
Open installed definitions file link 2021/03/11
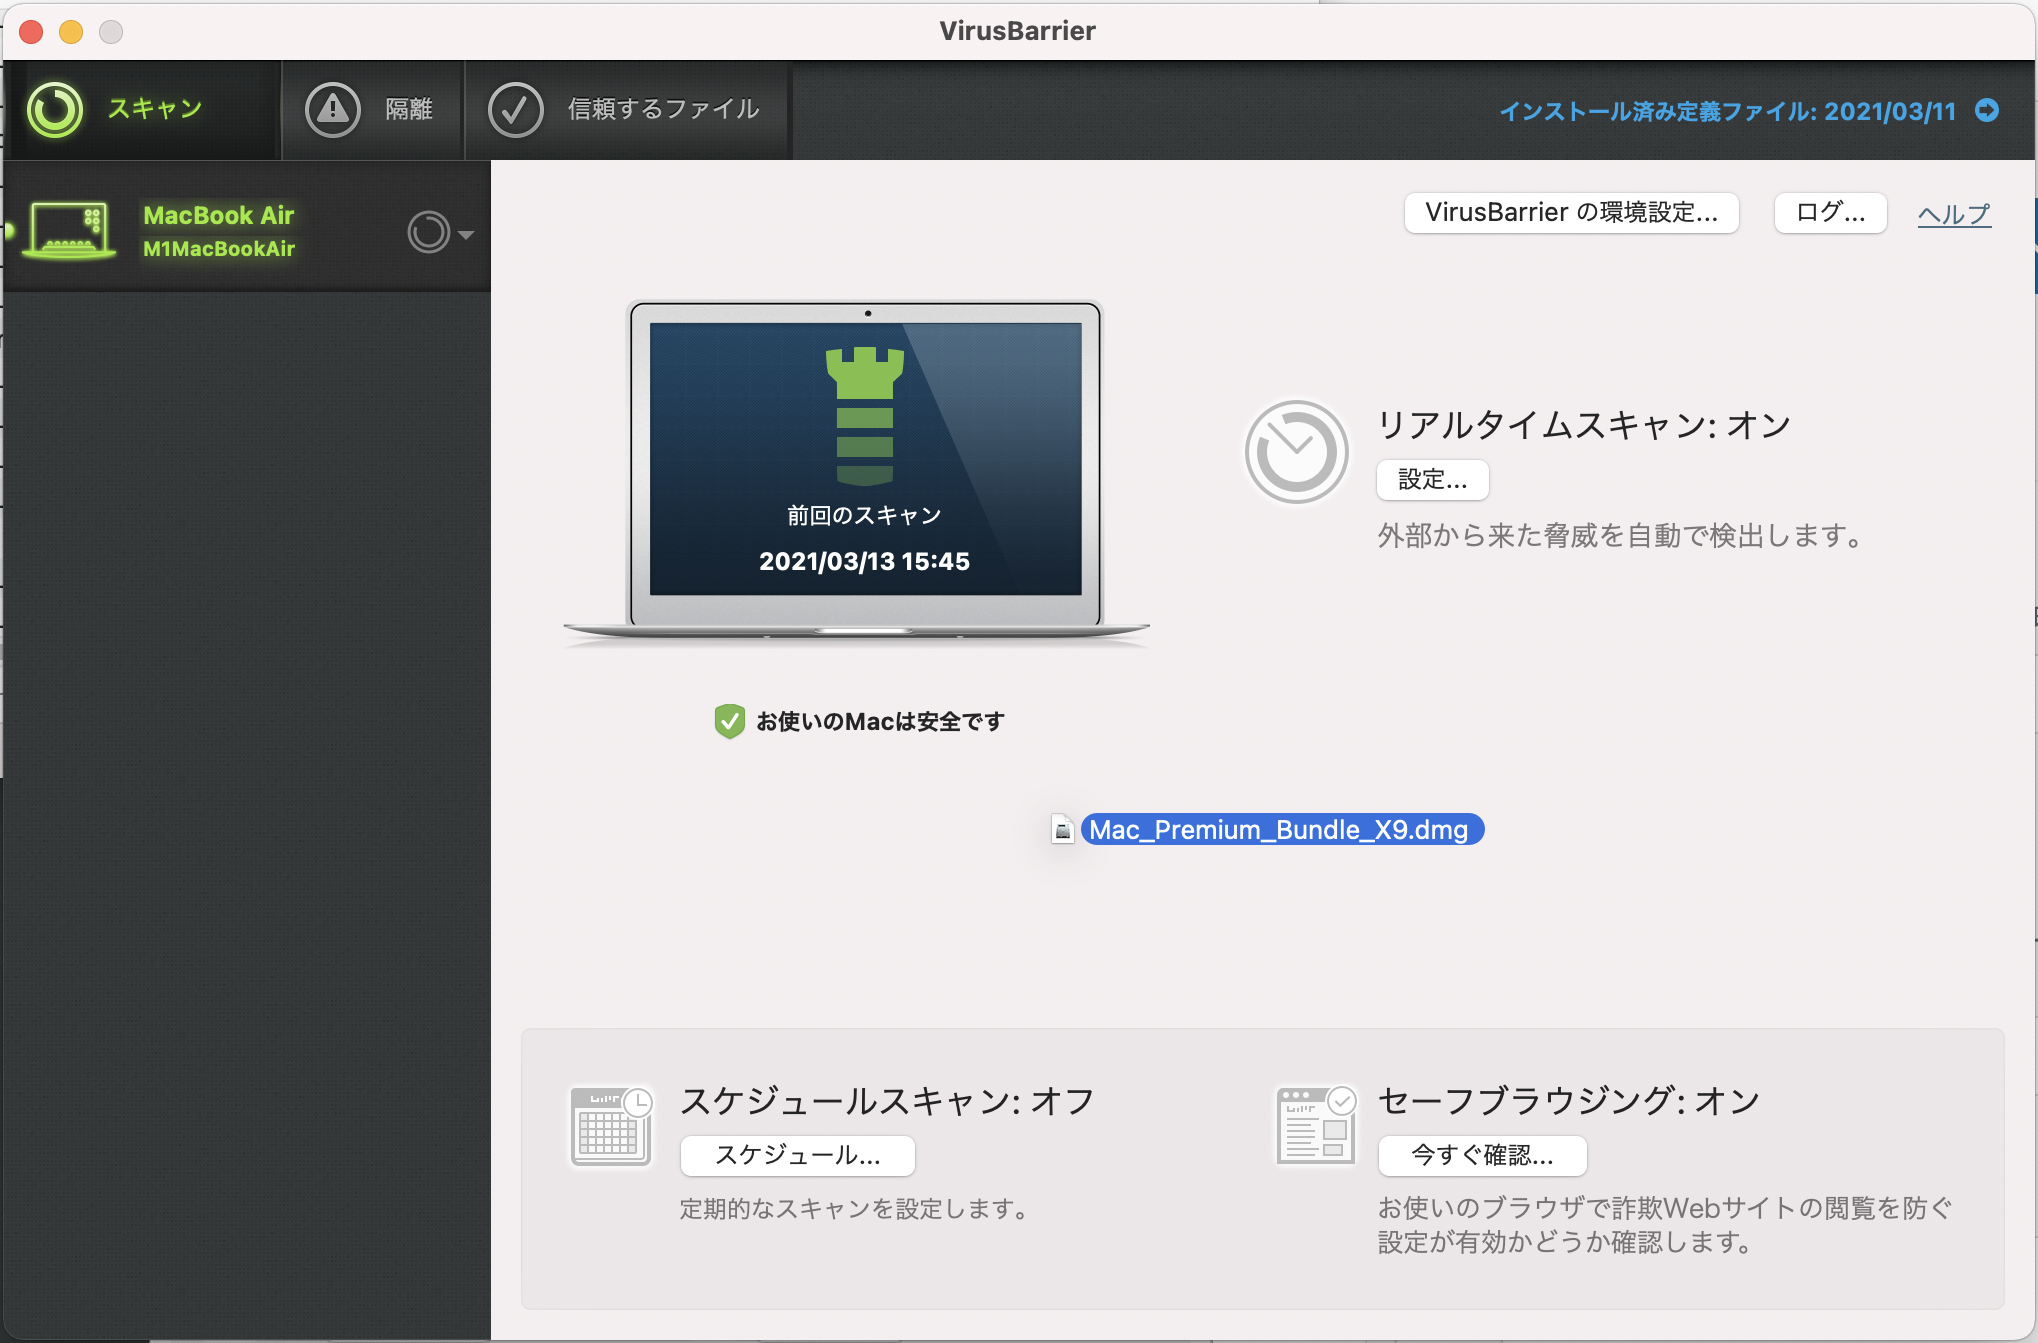pyautogui.click(x=1727, y=111)
